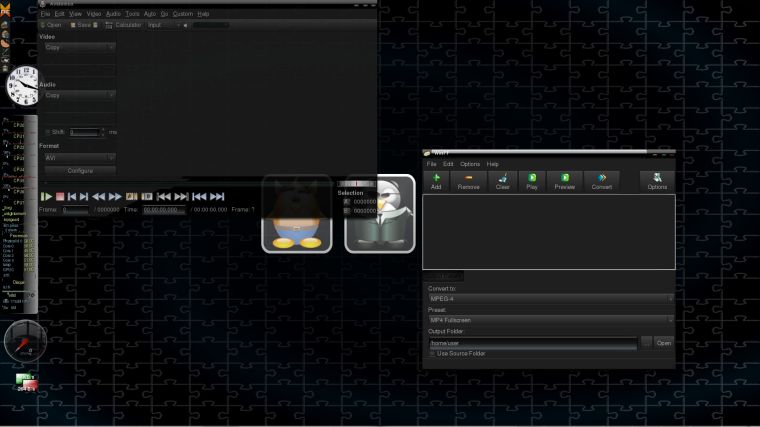Click the red Stop button in Avidemux
Viewport: 760px width, 427px height.
click(x=60, y=196)
